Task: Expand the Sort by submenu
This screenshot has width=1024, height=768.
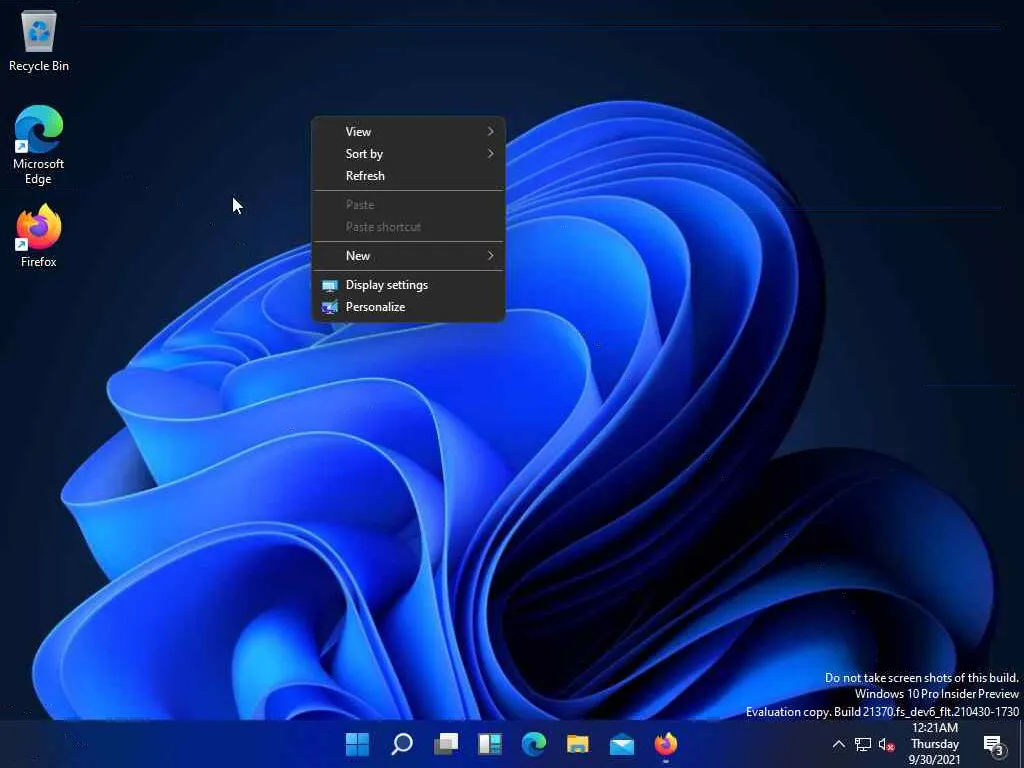Action: (x=409, y=153)
